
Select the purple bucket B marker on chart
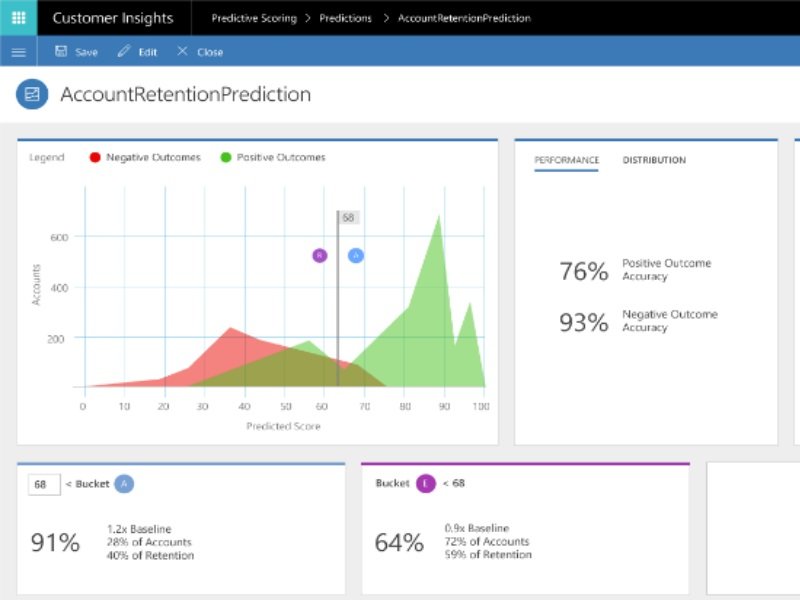pos(320,255)
